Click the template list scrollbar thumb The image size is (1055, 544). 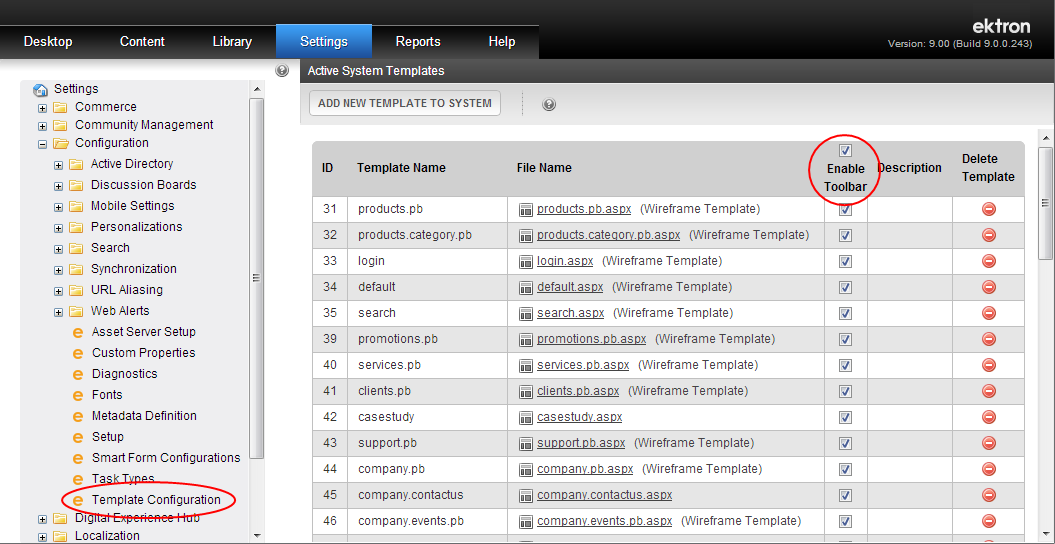tap(1045, 202)
